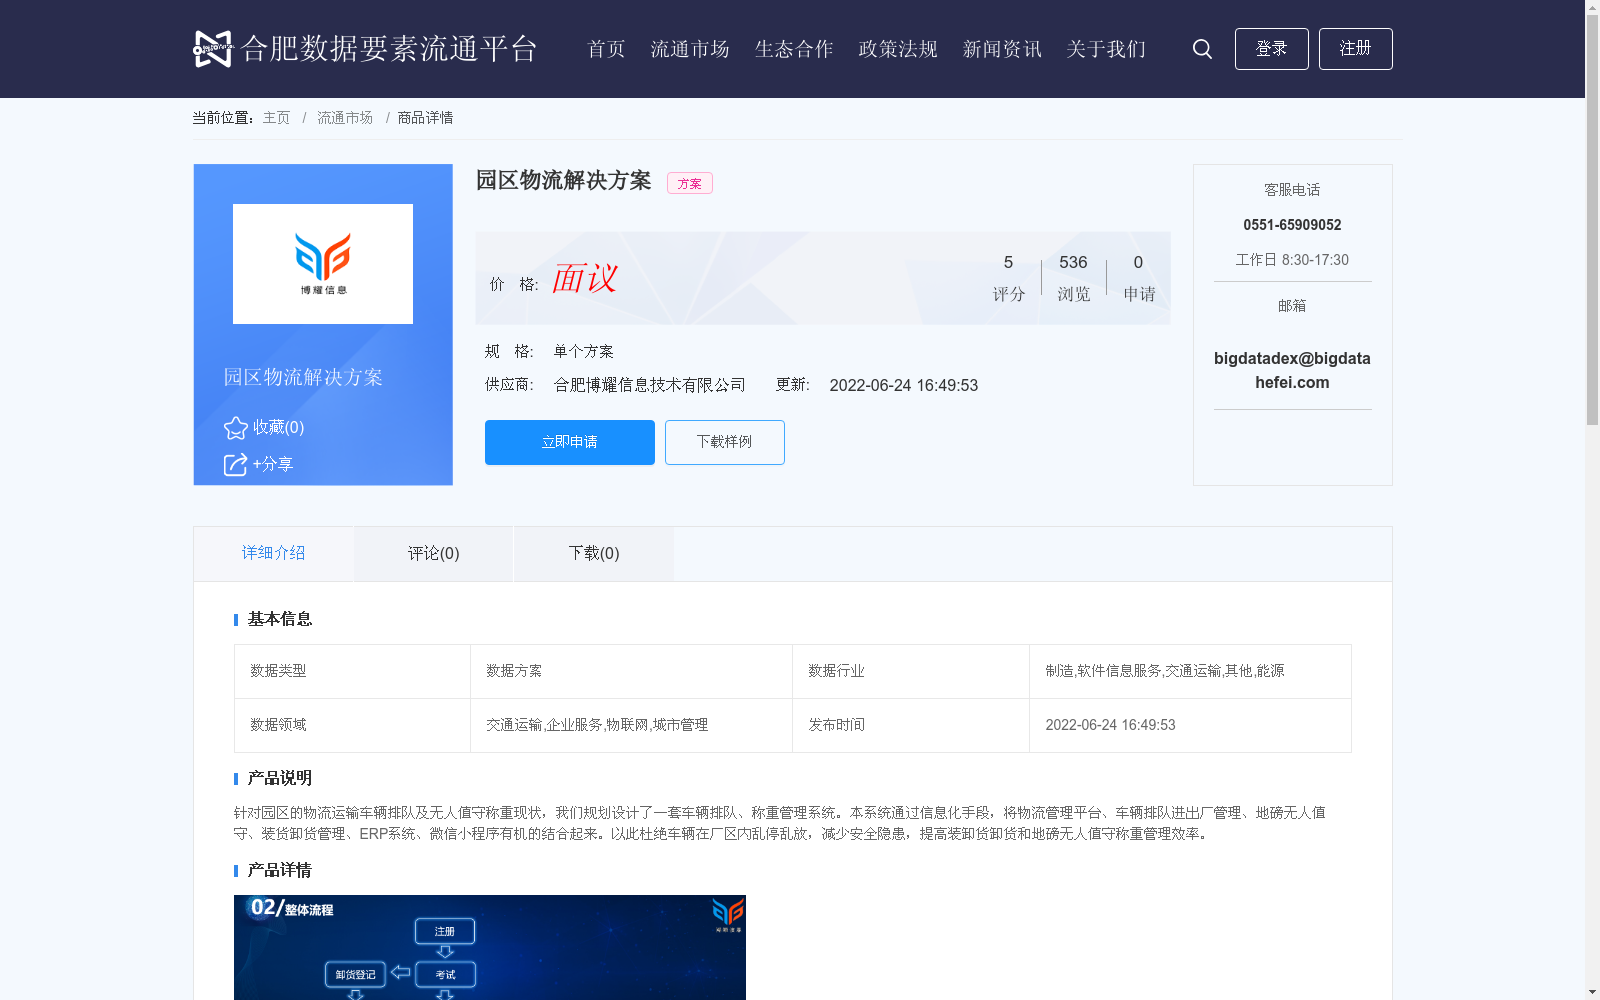The width and height of the screenshot is (1600, 1000).
Task: Click the 博耀信息 supplier logo thumbnail
Action: tap(323, 264)
